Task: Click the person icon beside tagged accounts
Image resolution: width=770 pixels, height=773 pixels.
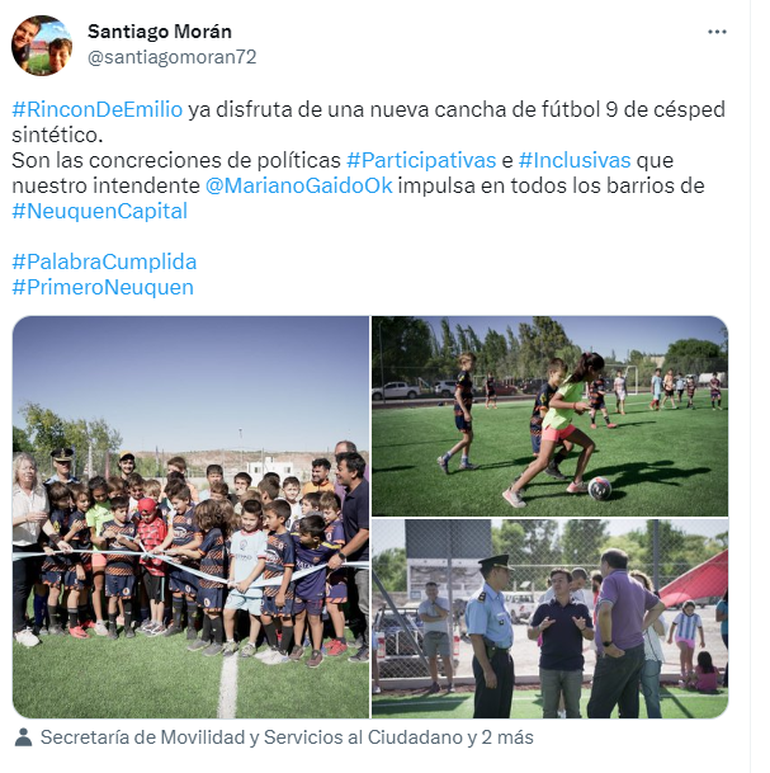Action: coord(23,738)
